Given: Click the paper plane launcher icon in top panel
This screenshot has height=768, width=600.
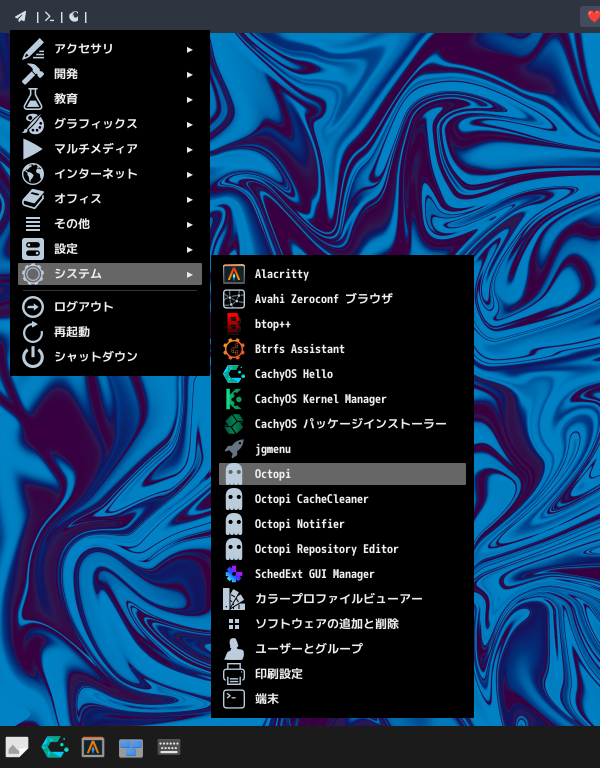Looking at the screenshot, I should pyautogui.click(x=21, y=17).
